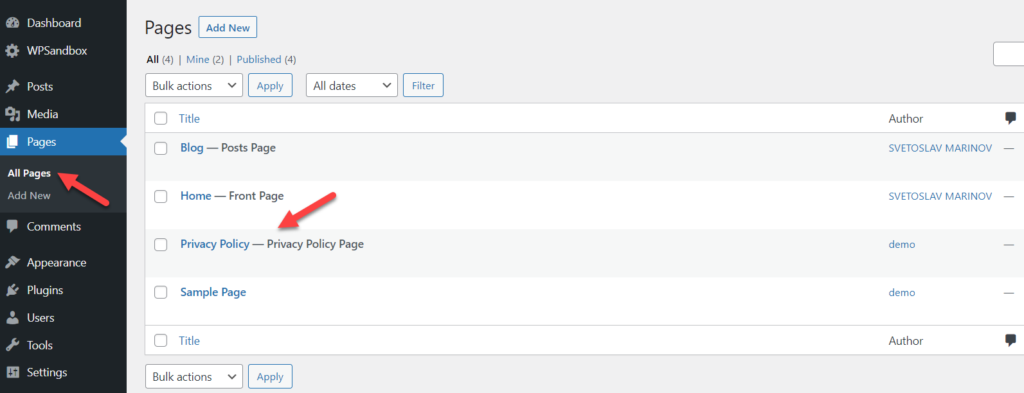Select the Posts pushpin icon

point(12,87)
